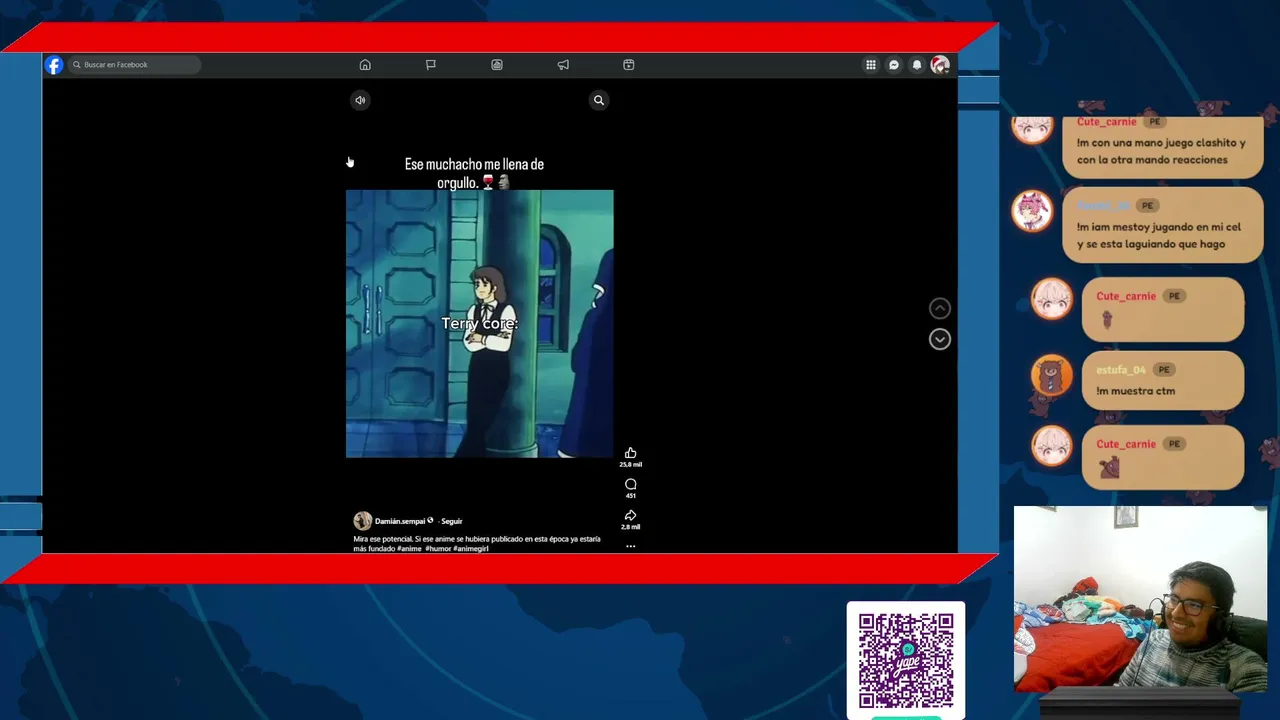Like the reel with the thumbs-up icon
Viewport: 1280px width, 720px height.
click(x=630, y=453)
